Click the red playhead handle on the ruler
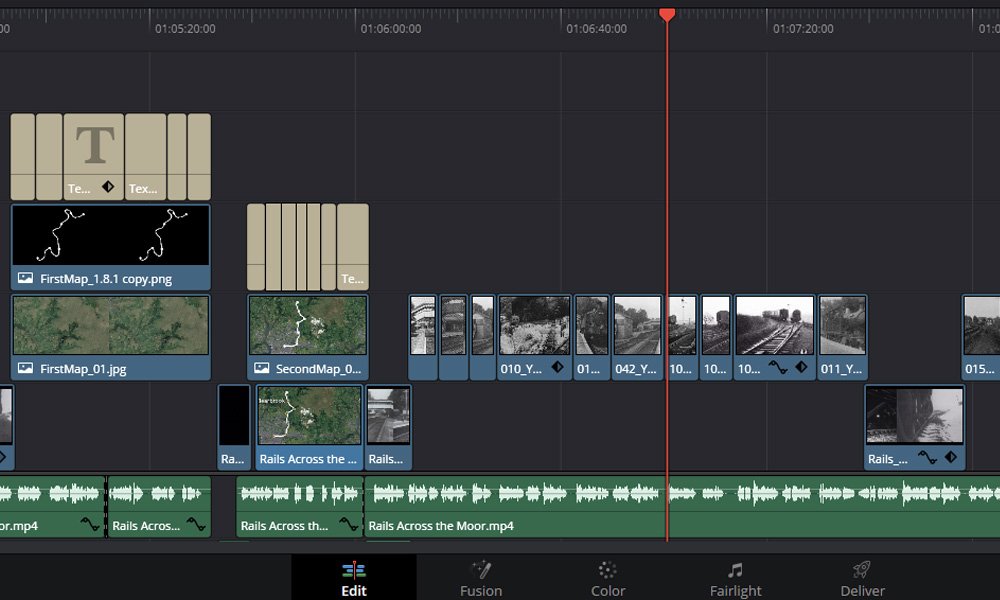 667,14
